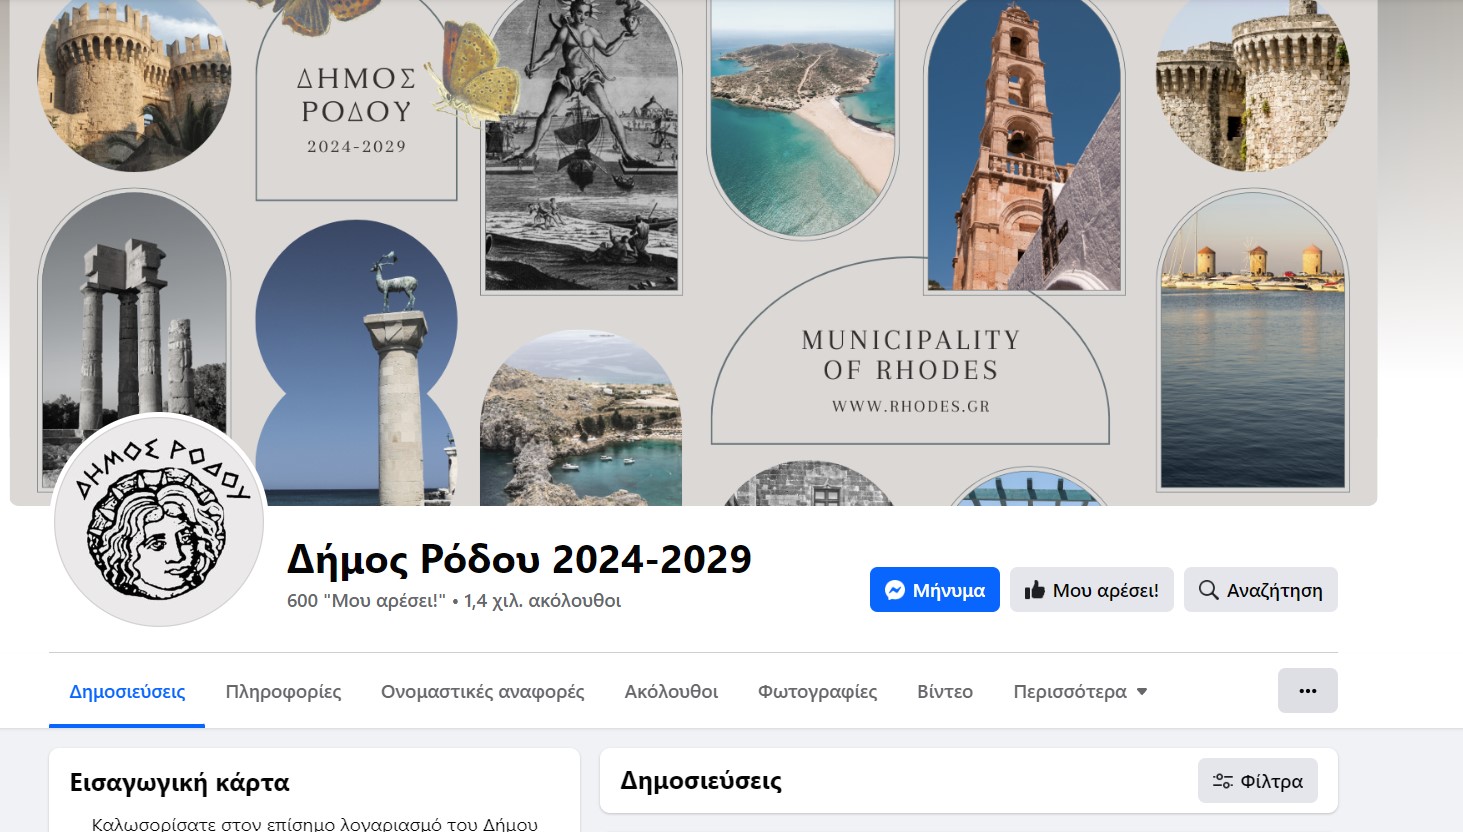Click the Αναζήτηση search button
Image resolution: width=1463 pixels, height=832 pixels.
(1261, 590)
